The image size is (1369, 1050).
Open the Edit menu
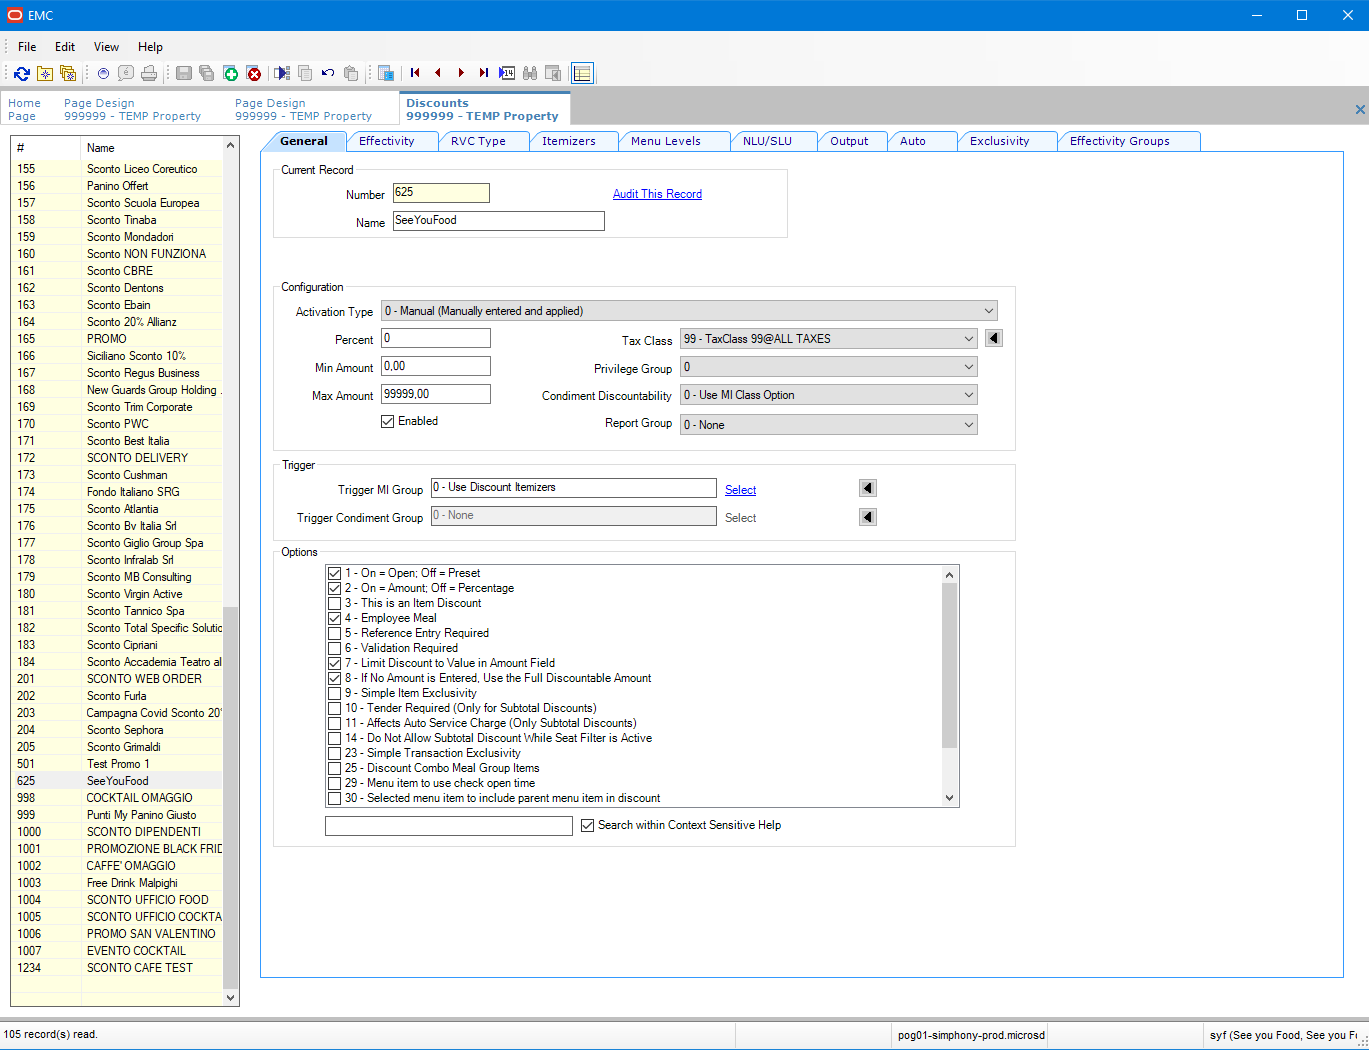click(65, 47)
